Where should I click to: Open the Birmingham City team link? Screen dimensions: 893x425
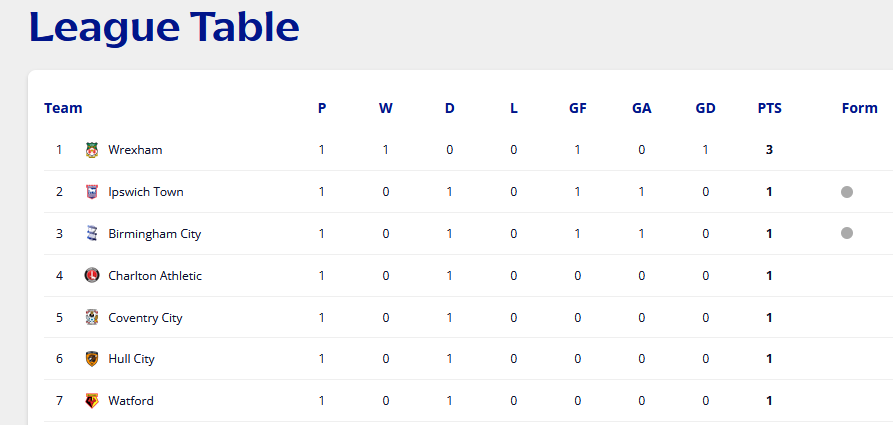point(154,234)
